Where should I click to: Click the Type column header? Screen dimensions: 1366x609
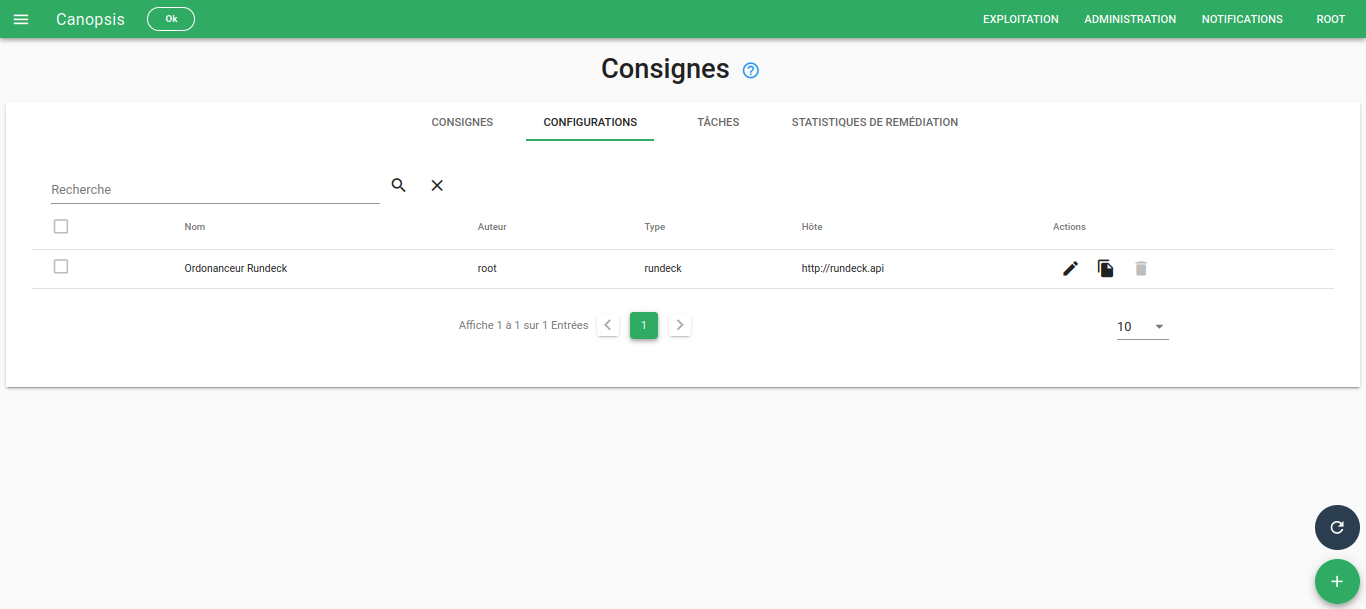[655, 227]
